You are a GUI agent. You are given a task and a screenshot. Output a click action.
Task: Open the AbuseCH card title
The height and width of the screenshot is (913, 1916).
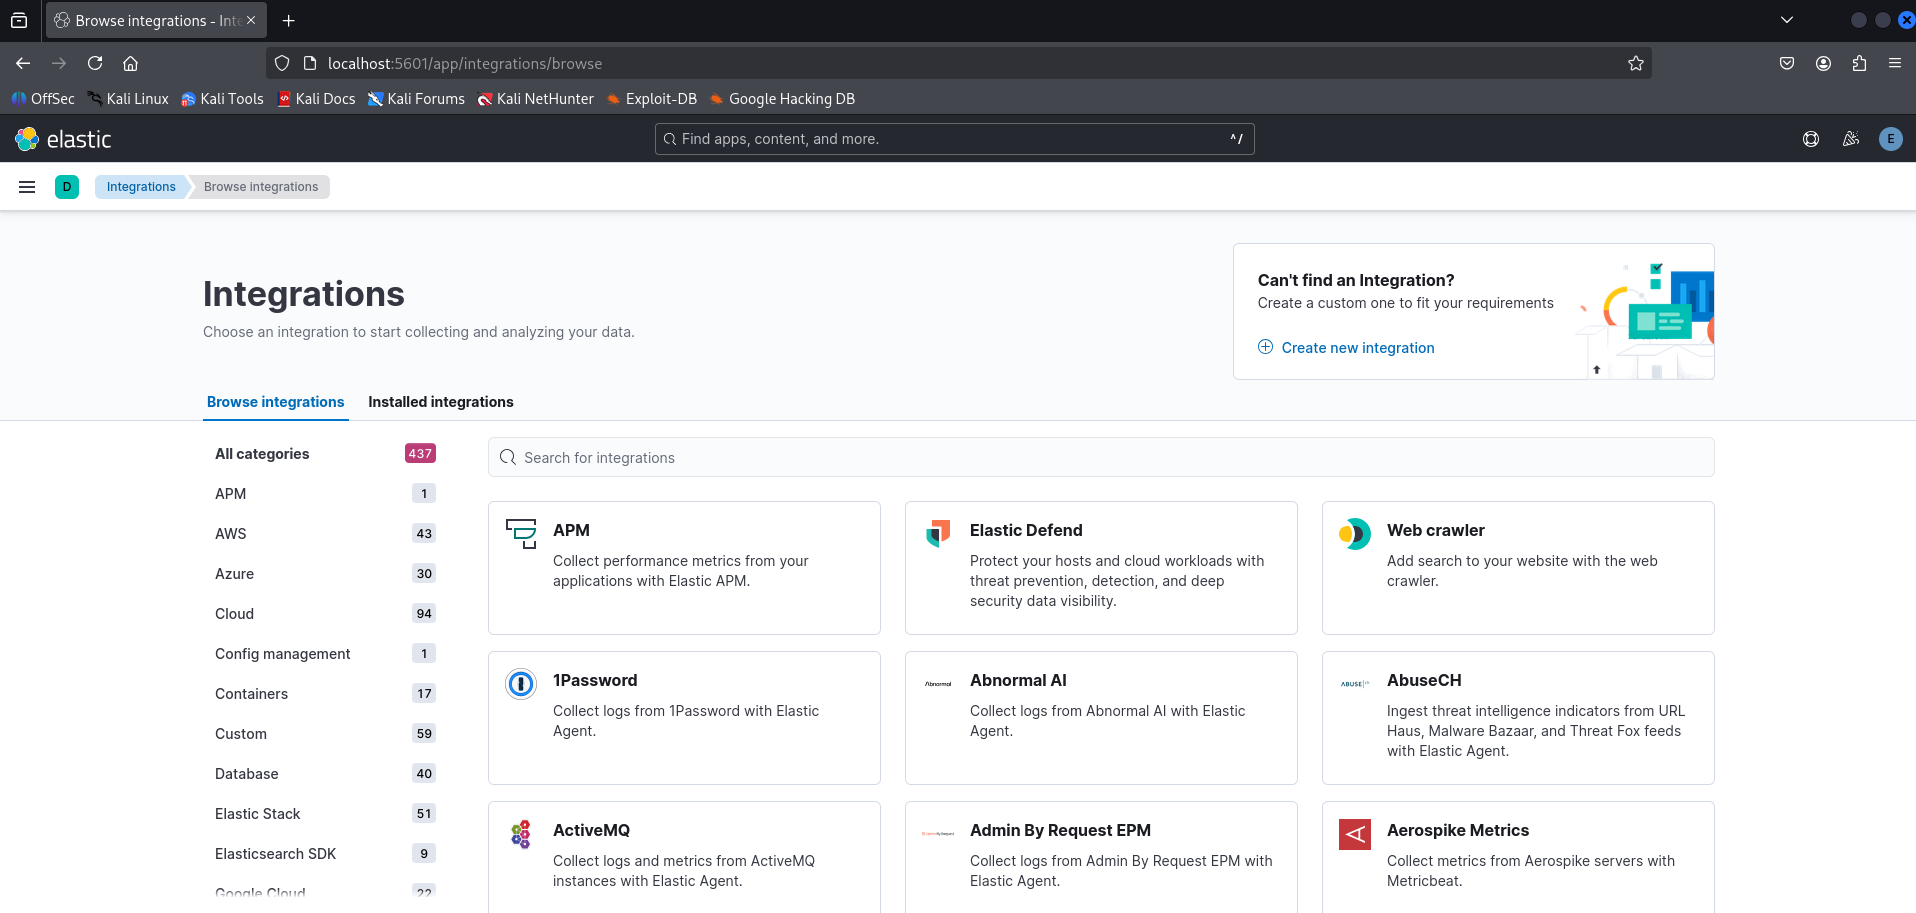point(1424,680)
